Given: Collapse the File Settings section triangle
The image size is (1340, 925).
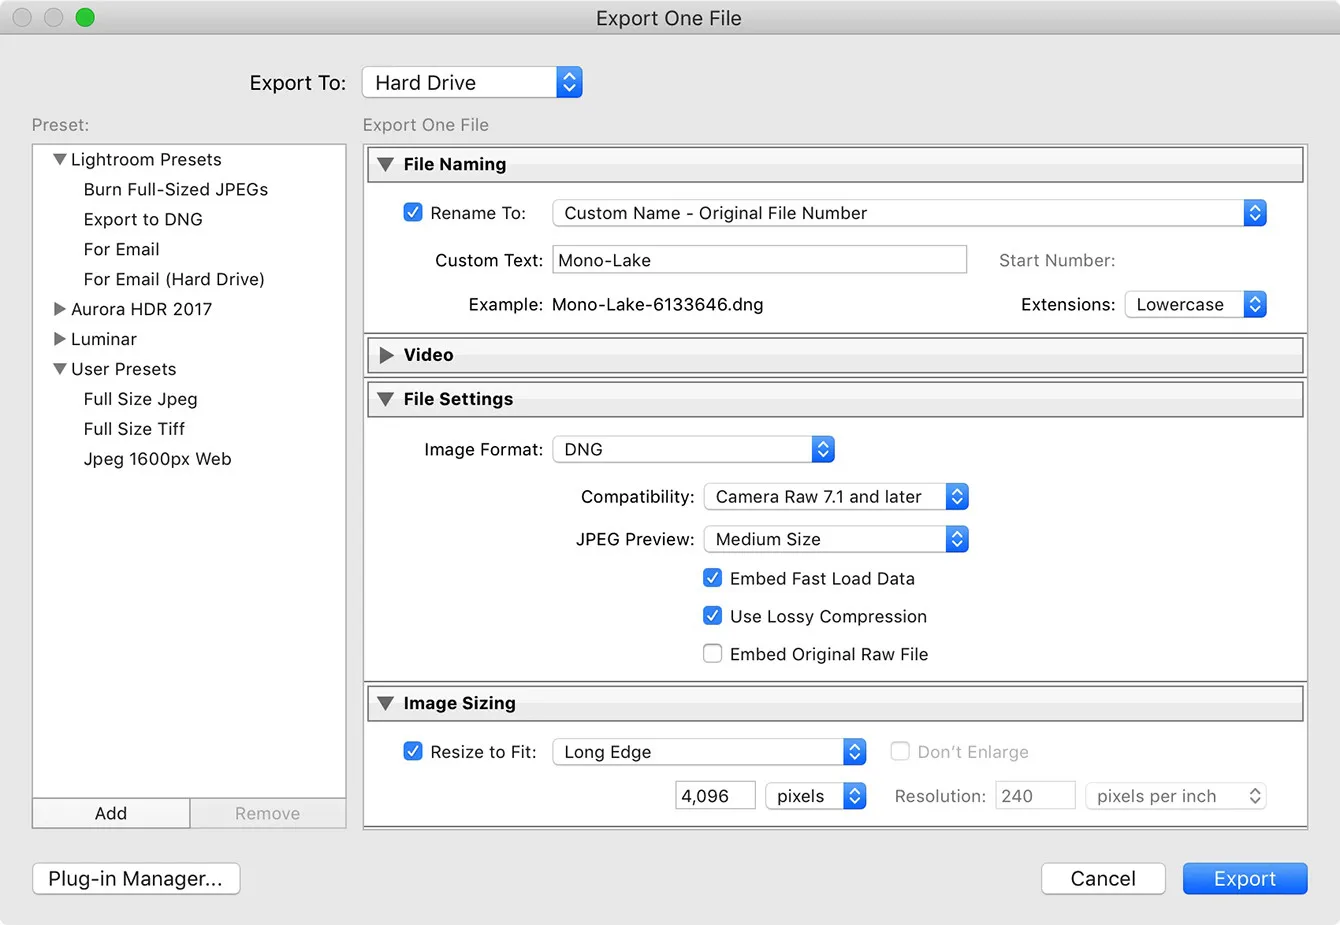Looking at the screenshot, I should pos(386,399).
